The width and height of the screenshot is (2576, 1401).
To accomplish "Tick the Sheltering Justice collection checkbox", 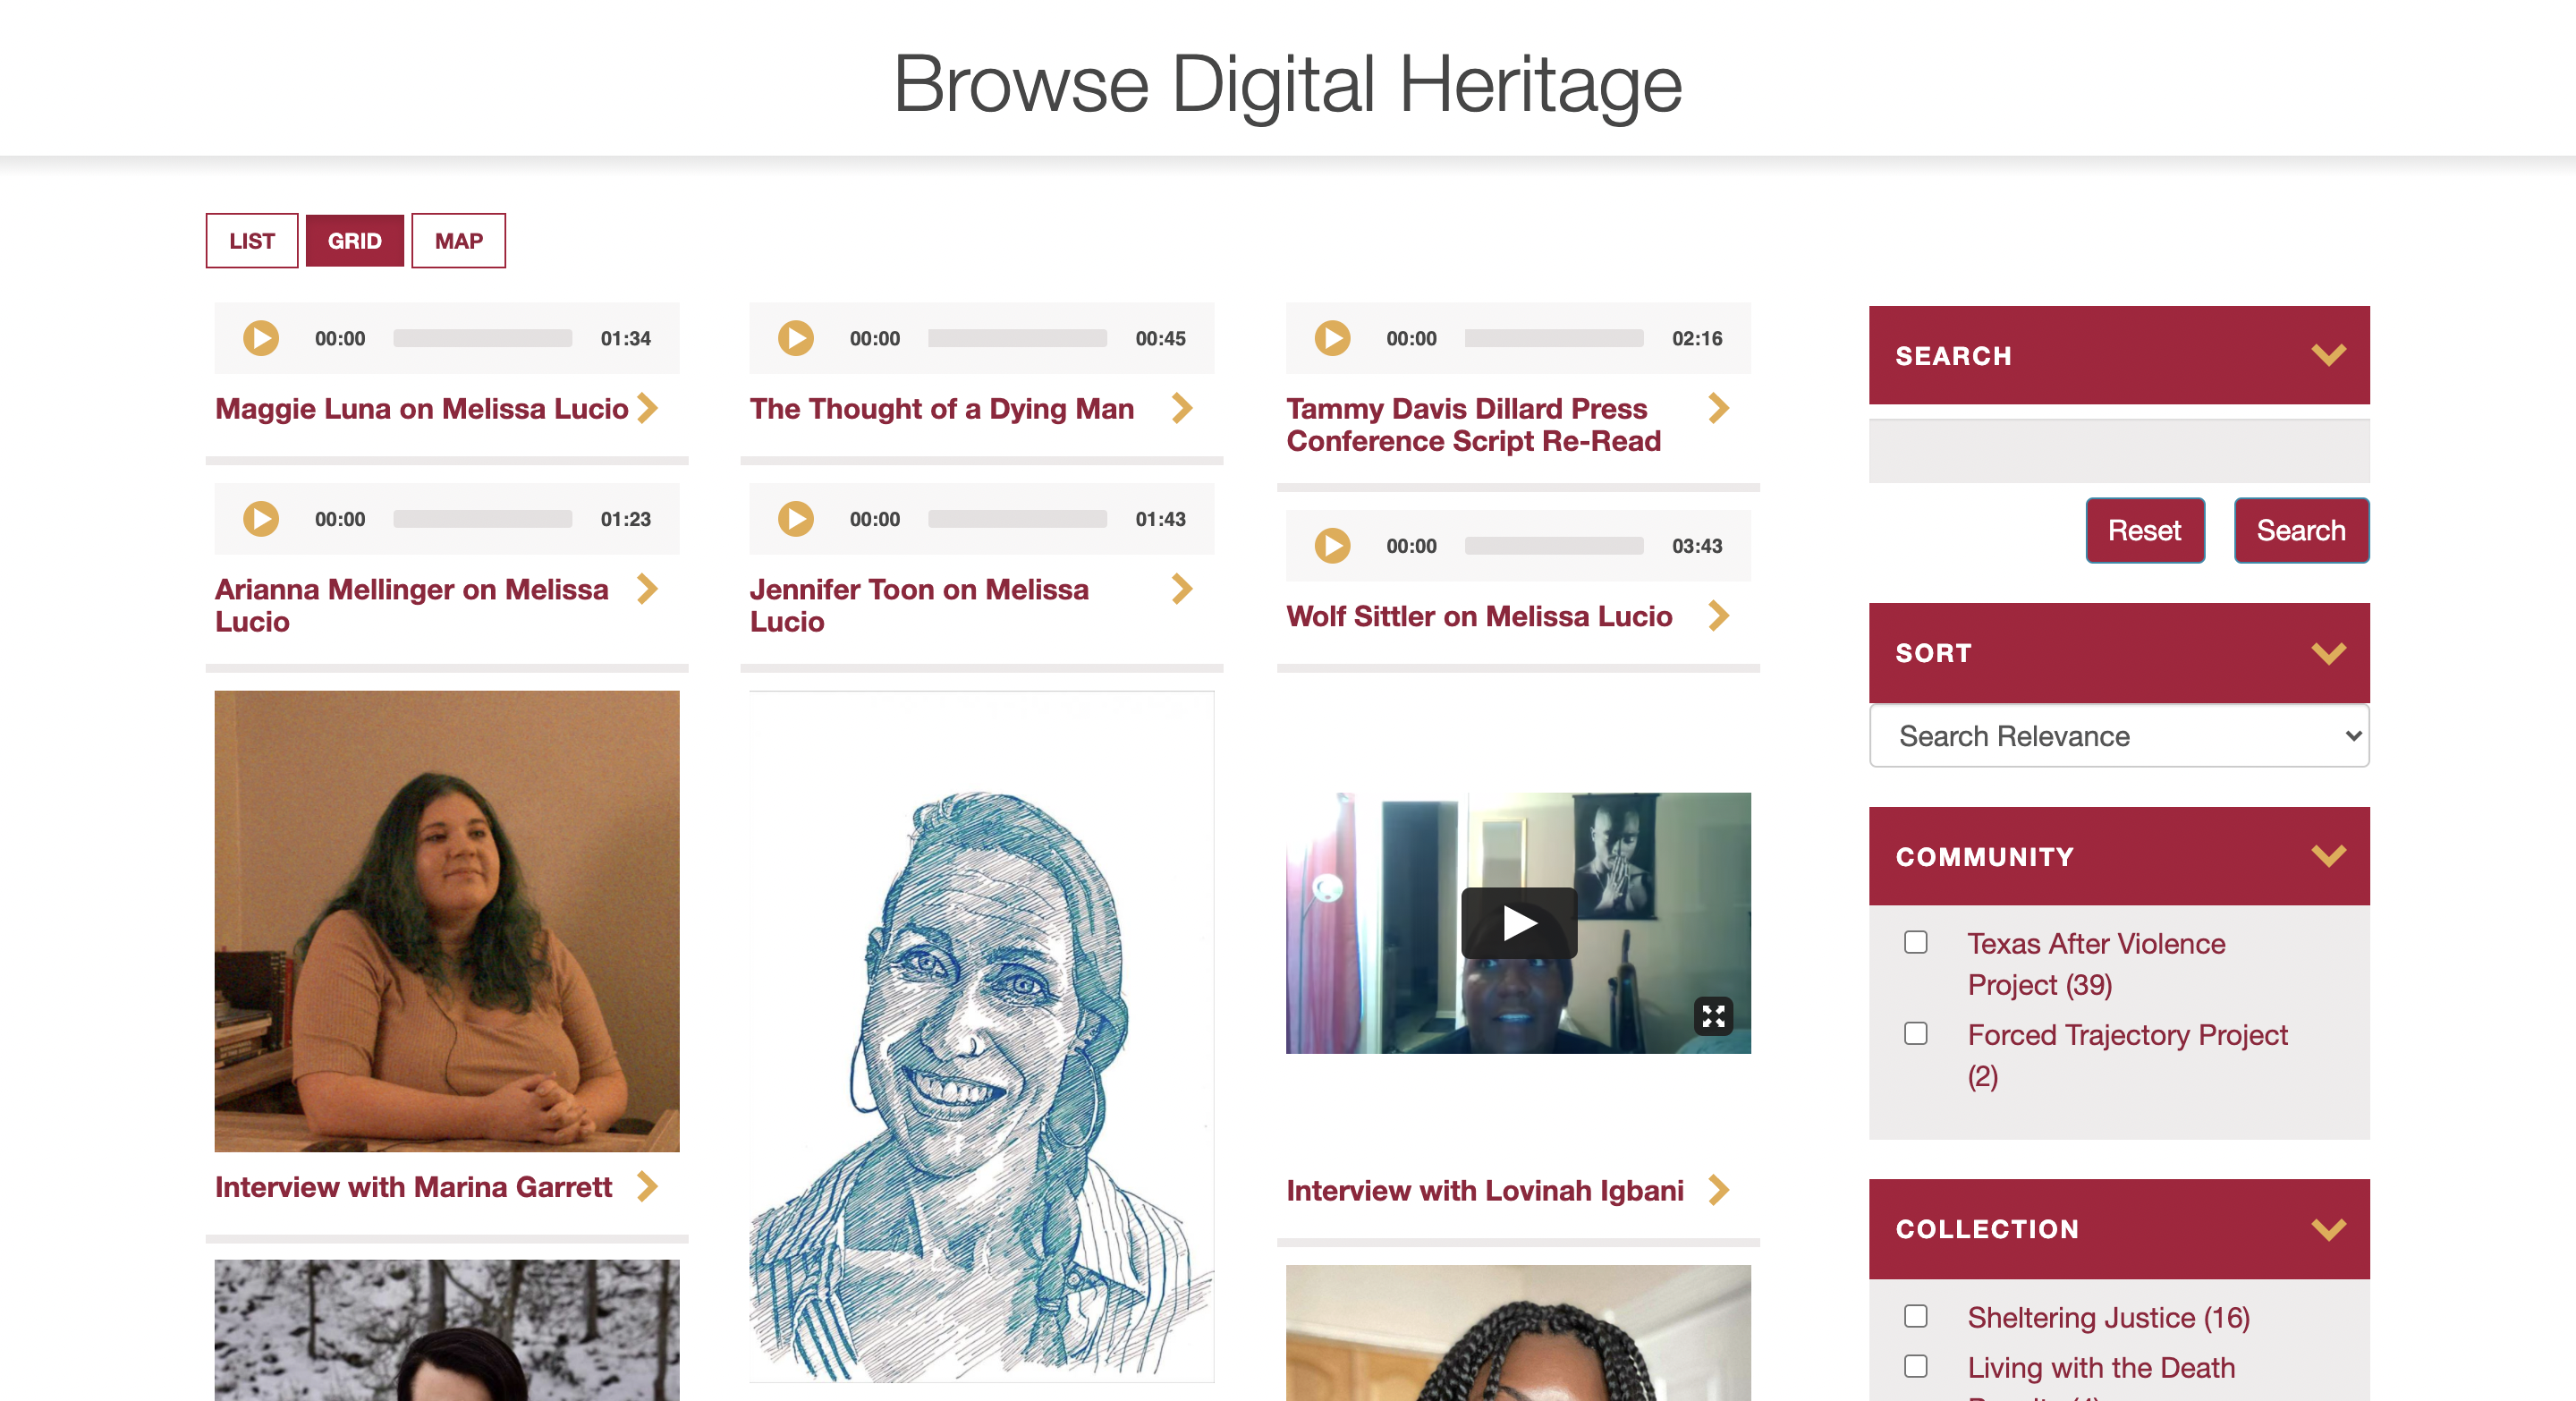I will (1915, 1316).
